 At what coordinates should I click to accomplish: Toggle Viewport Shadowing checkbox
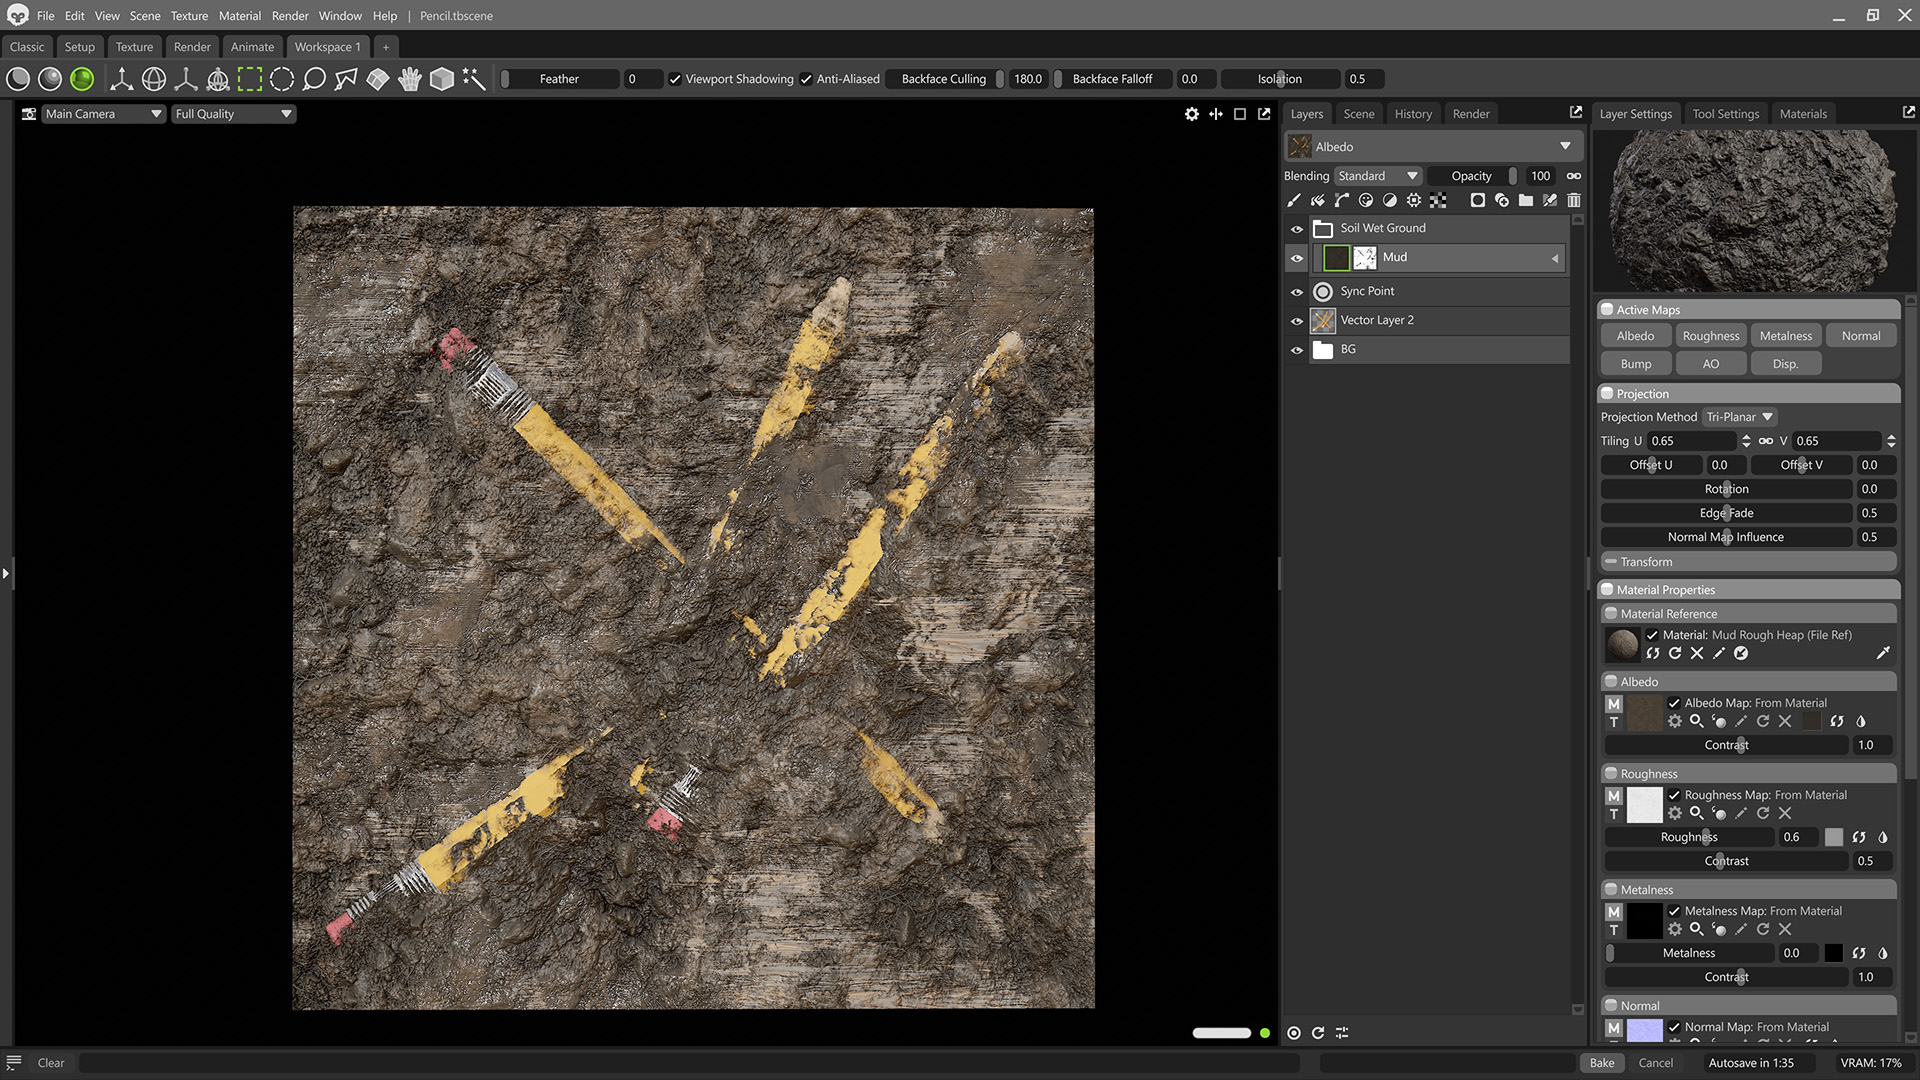[675, 79]
